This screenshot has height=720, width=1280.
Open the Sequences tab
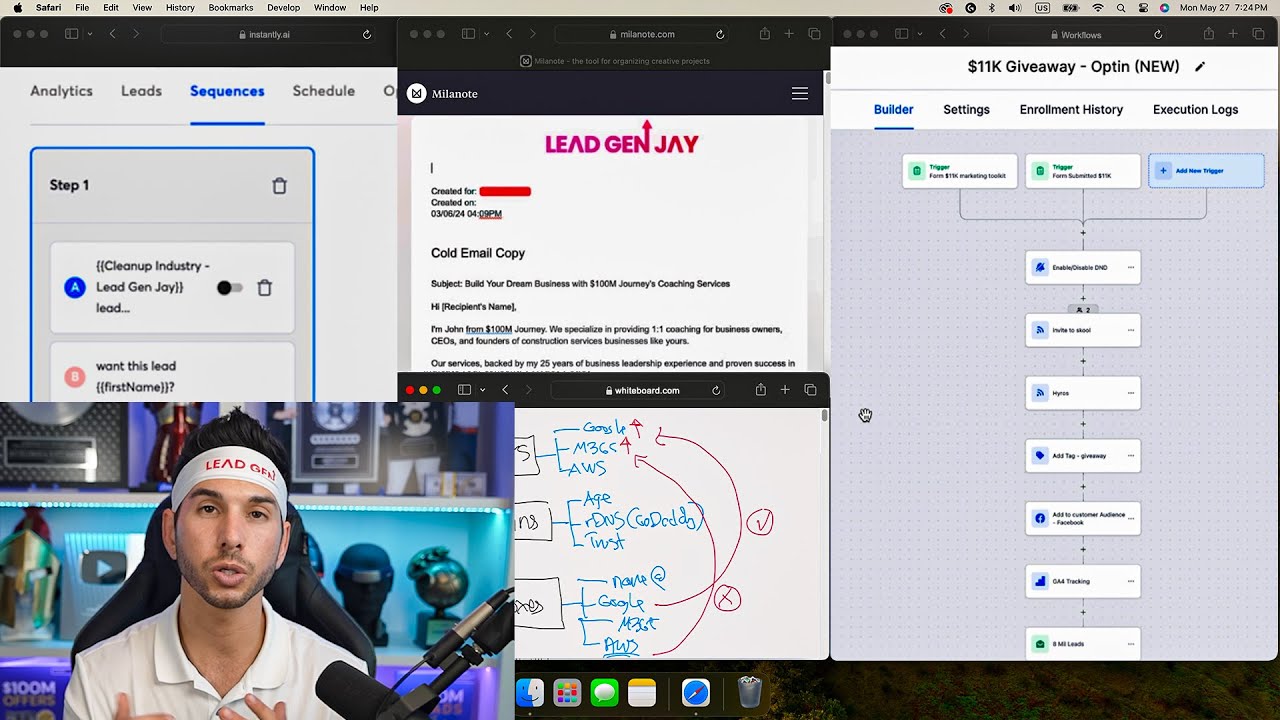(227, 91)
